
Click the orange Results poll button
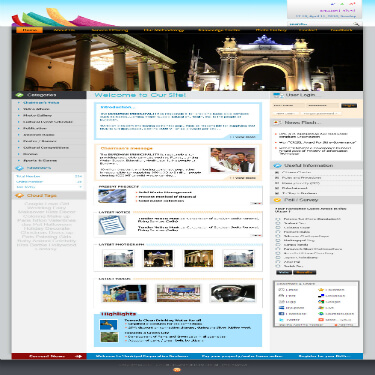304,272
